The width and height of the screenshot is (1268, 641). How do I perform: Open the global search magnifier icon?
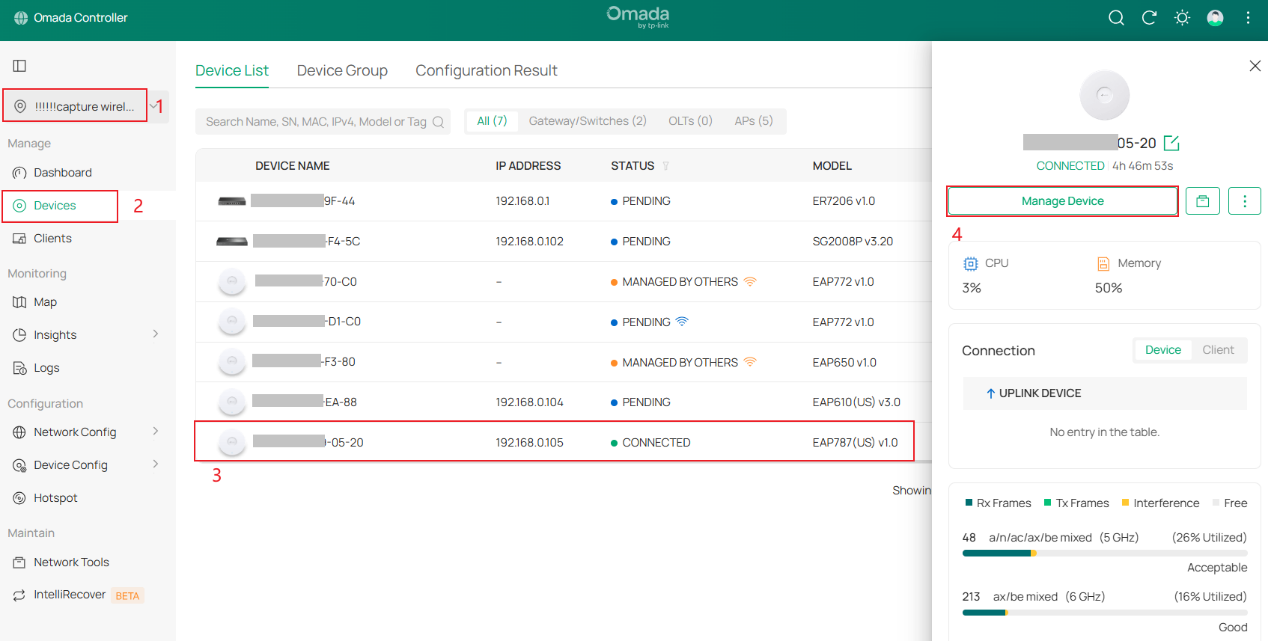1117,18
